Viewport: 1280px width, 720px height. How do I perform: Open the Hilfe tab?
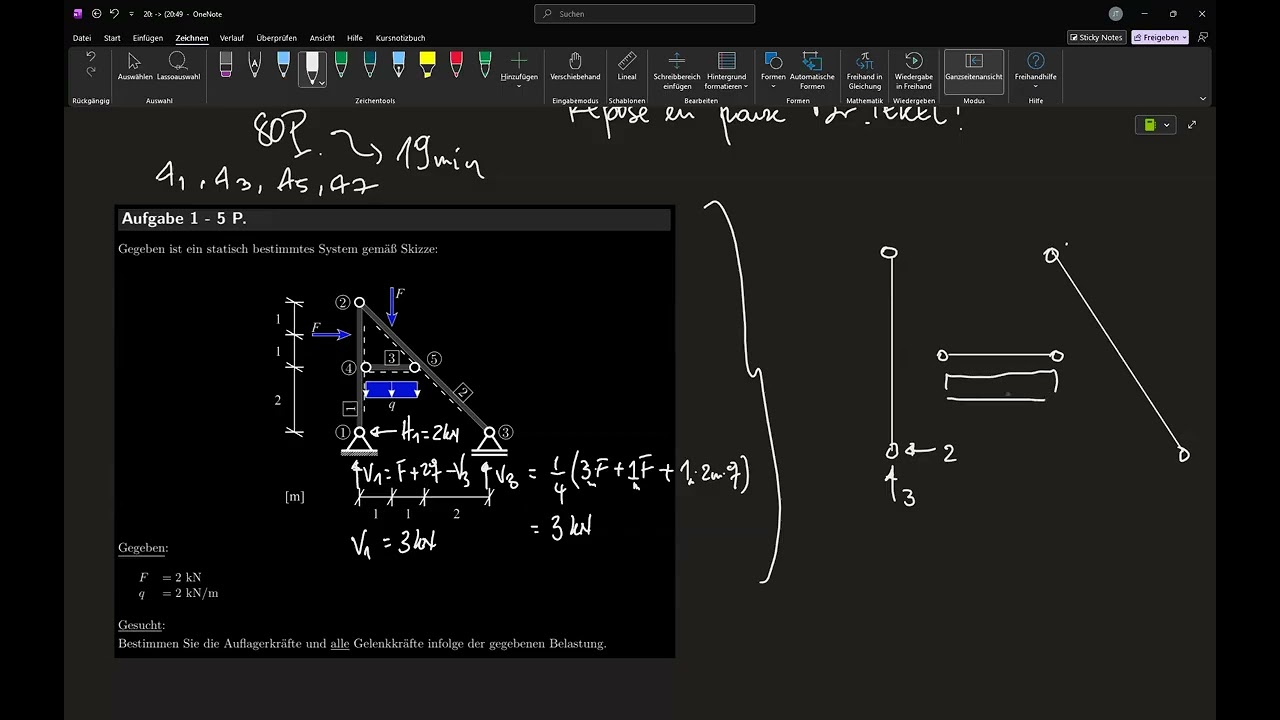pyautogui.click(x=355, y=38)
